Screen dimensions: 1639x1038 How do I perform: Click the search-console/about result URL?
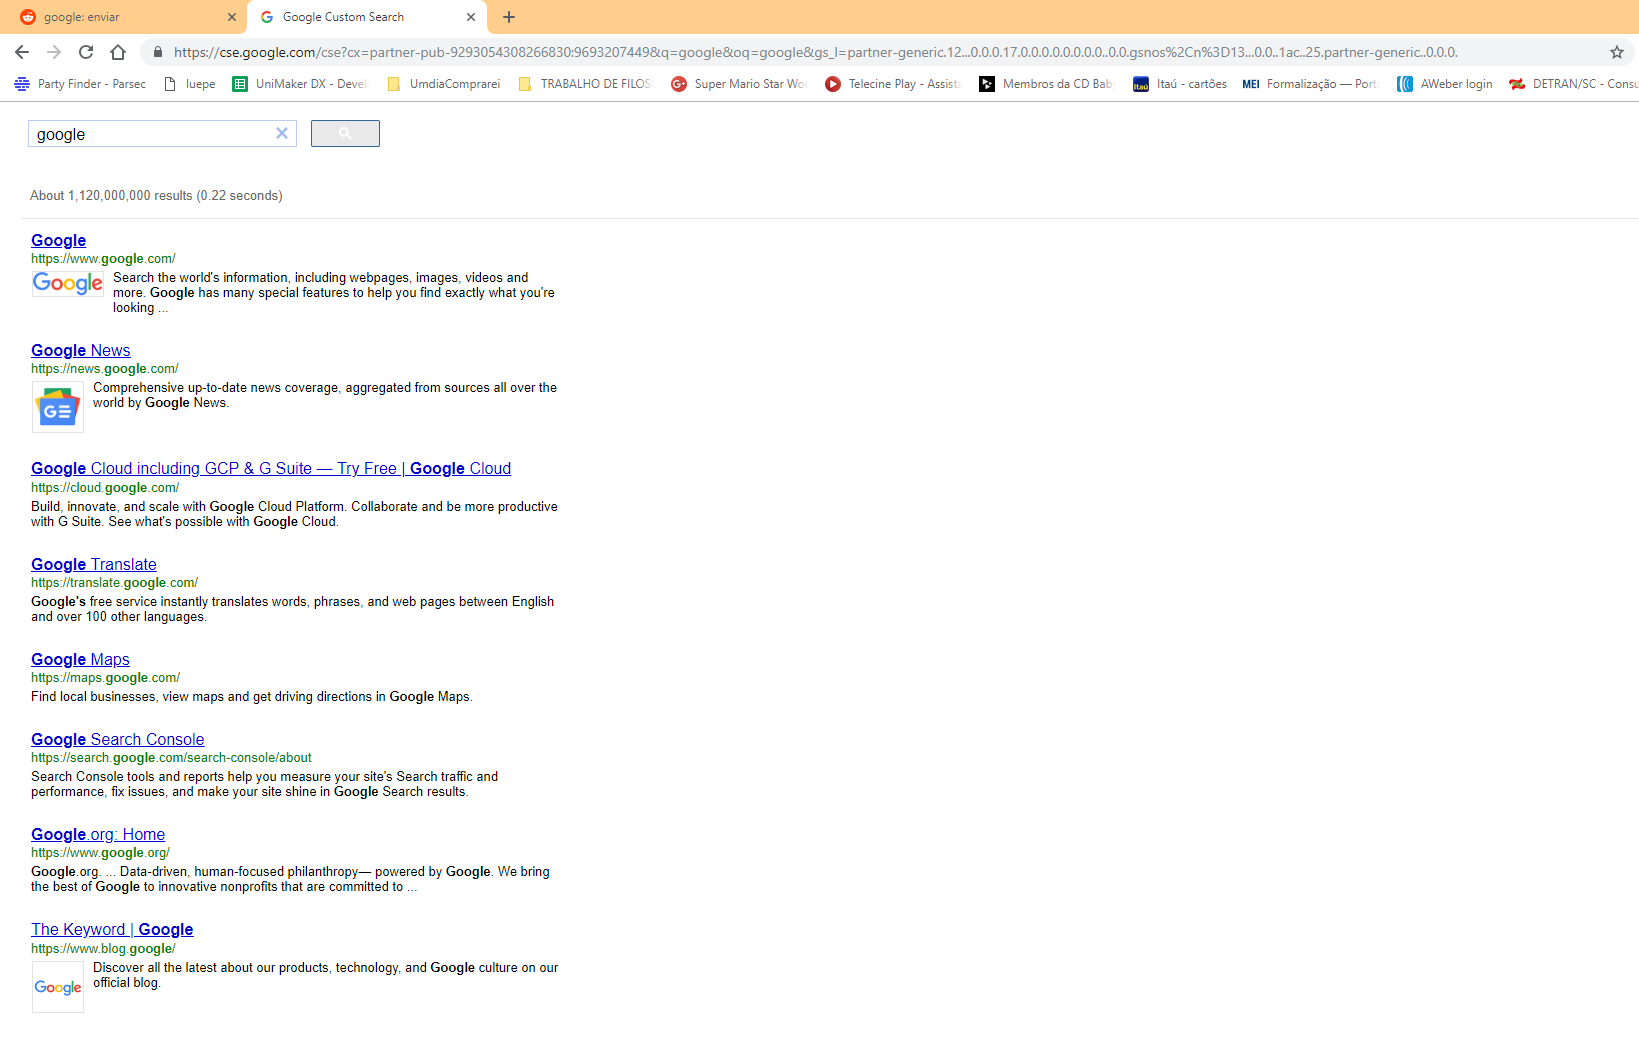pos(172,758)
